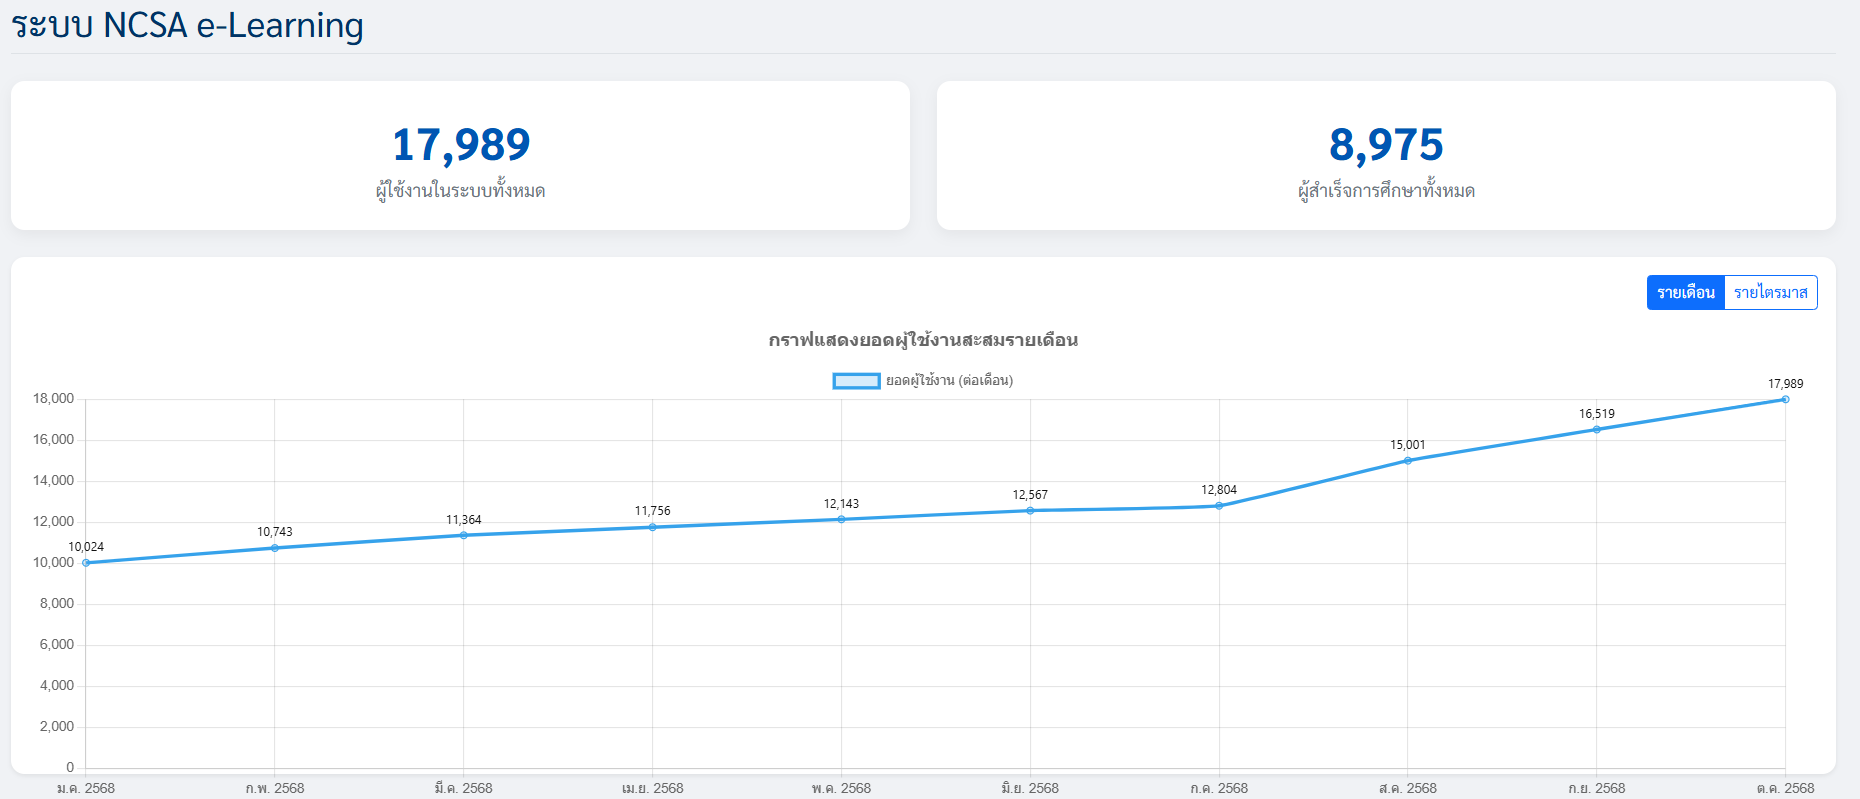The image size is (1860, 799).
Task: Open the total users card showing 17,989
Action: pos(460,156)
